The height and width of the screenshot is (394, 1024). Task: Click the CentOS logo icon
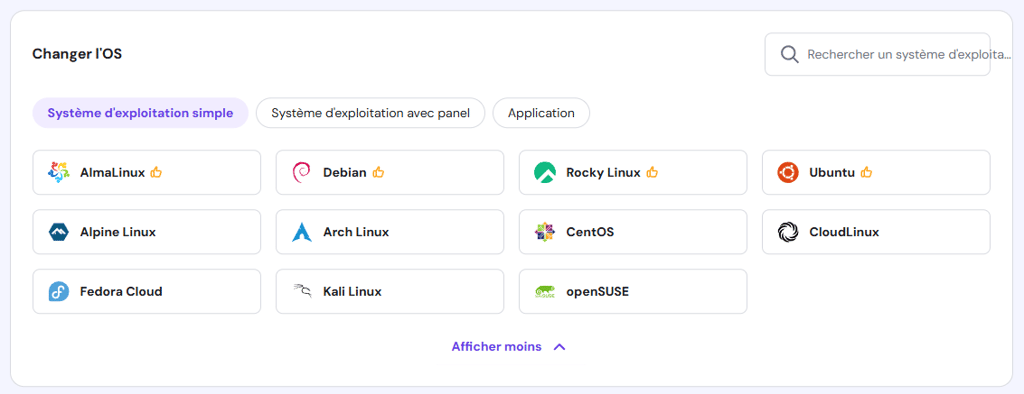[x=545, y=232]
